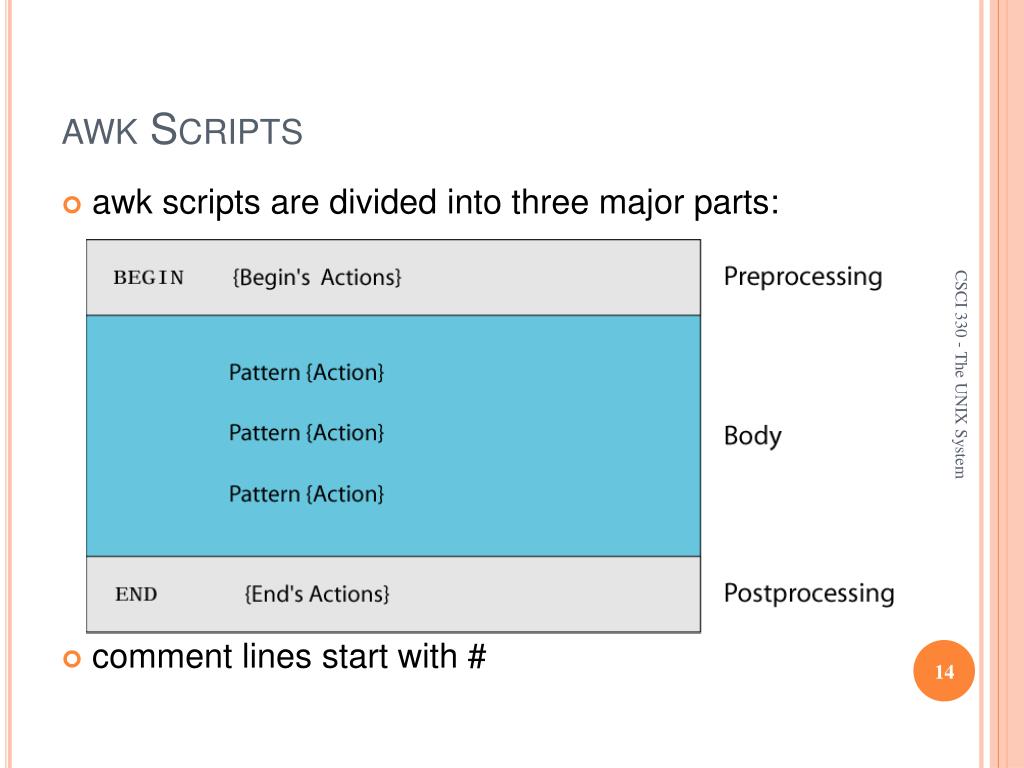Click the Preprocessing label
The image size is (1024, 768).
coord(803,277)
